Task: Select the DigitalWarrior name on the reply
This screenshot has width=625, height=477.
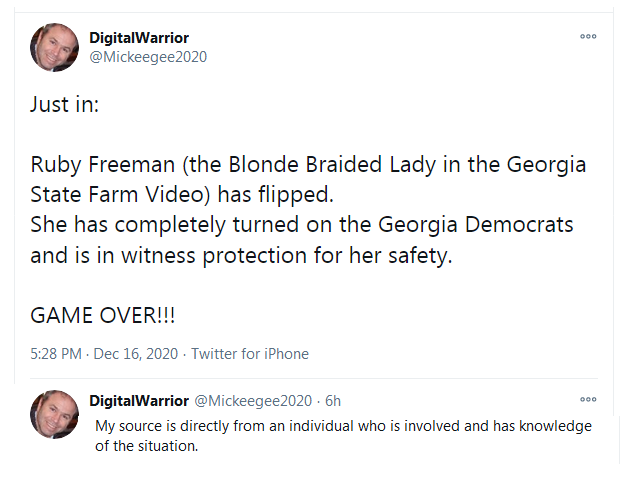Action: click(139, 401)
